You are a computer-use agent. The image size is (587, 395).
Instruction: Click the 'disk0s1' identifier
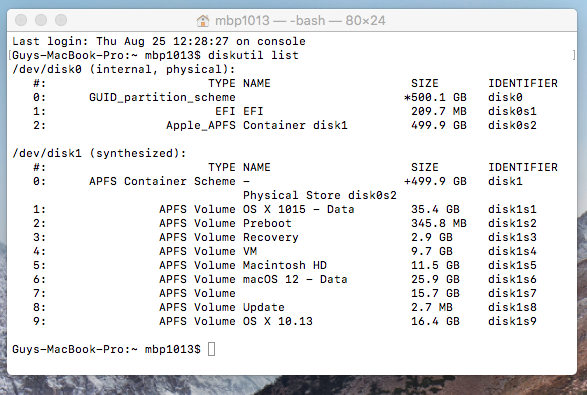click(512, 111)
